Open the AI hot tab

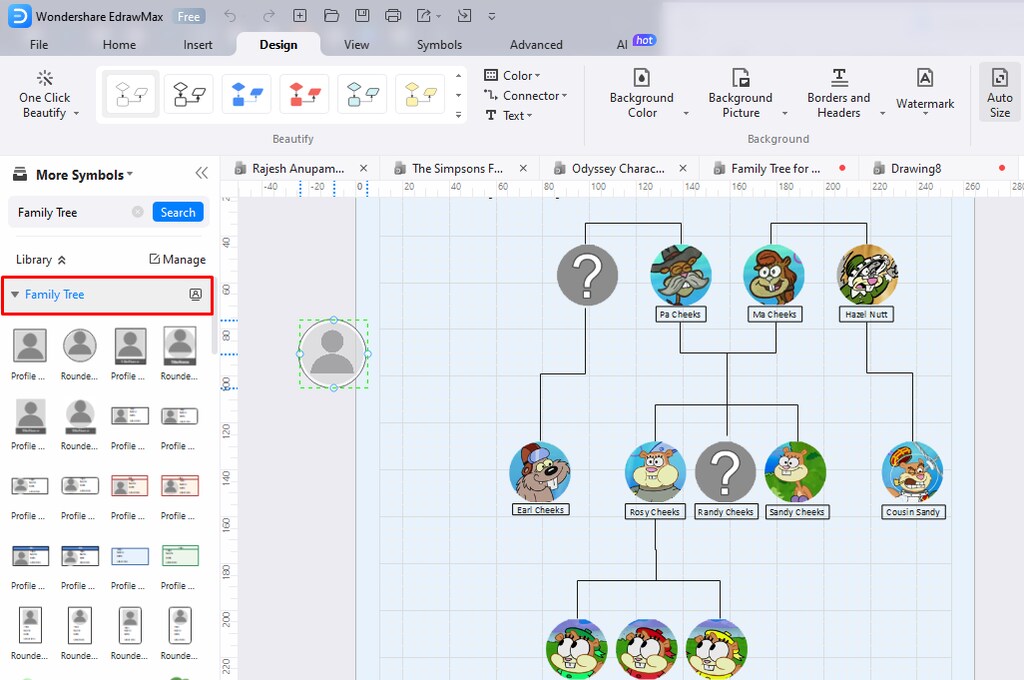pyautogui.click(x=635, y=43)
